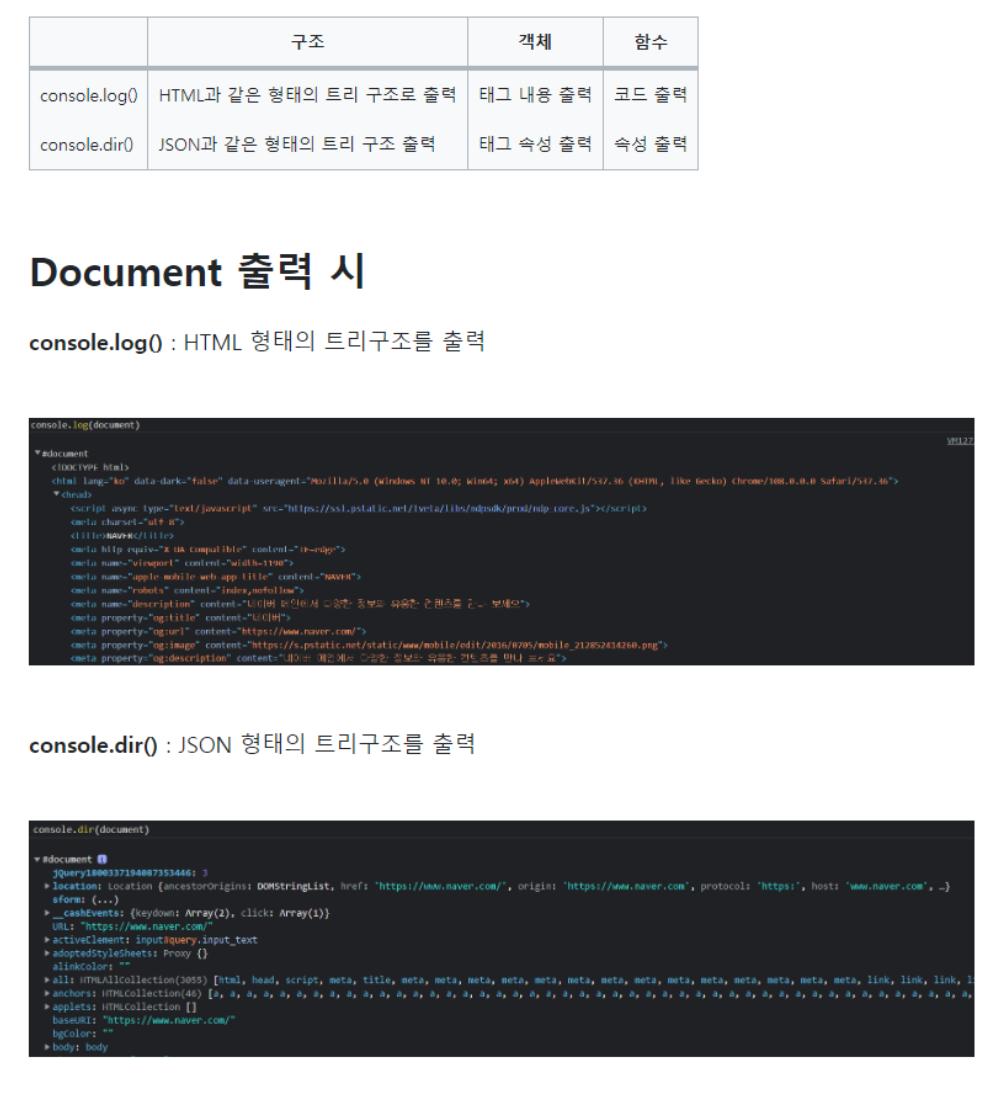Expand the anchors HTMLCollection row

tap(47, 993)
